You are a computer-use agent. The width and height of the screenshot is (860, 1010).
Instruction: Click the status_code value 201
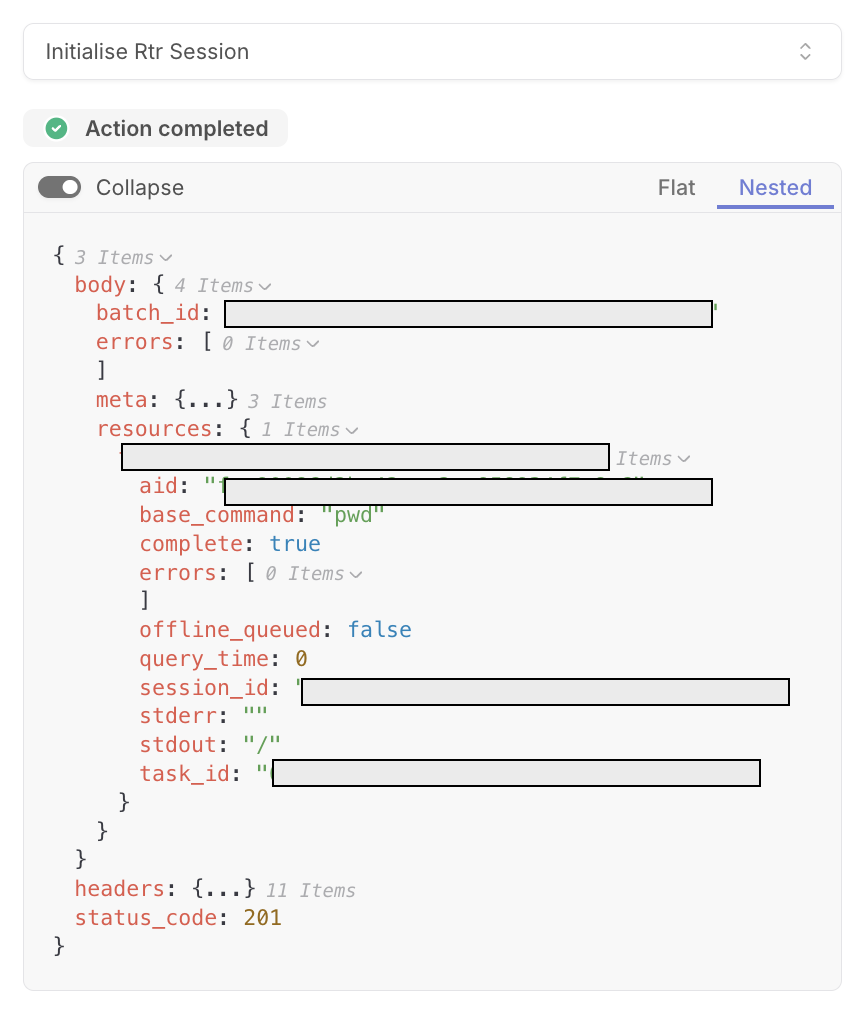(x=262, y=917)
